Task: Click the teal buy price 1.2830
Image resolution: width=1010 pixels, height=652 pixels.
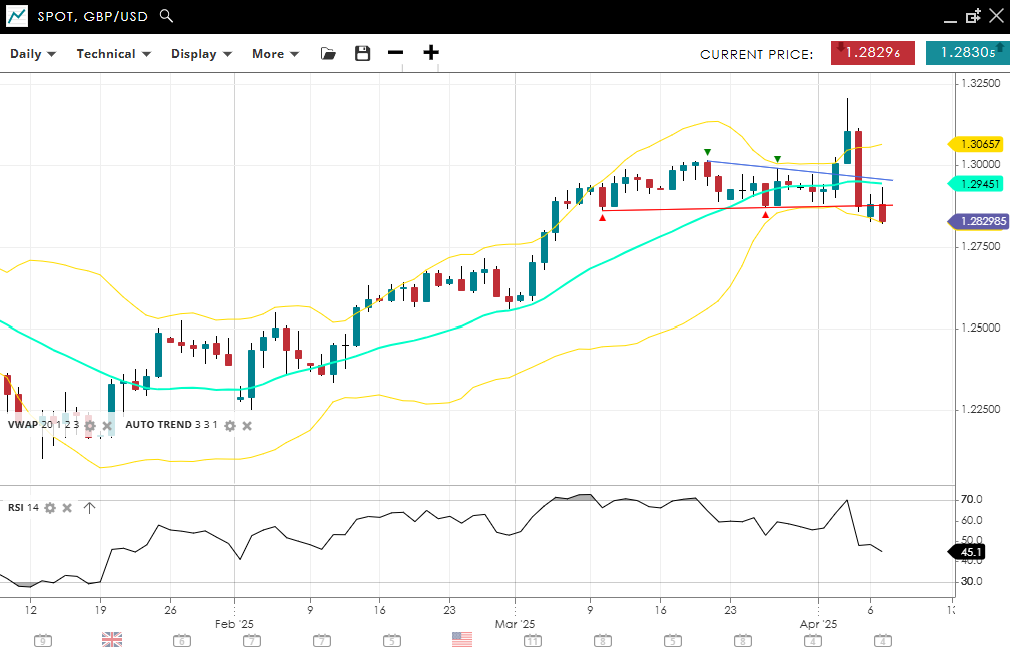Action: click(x=967, y=53)
